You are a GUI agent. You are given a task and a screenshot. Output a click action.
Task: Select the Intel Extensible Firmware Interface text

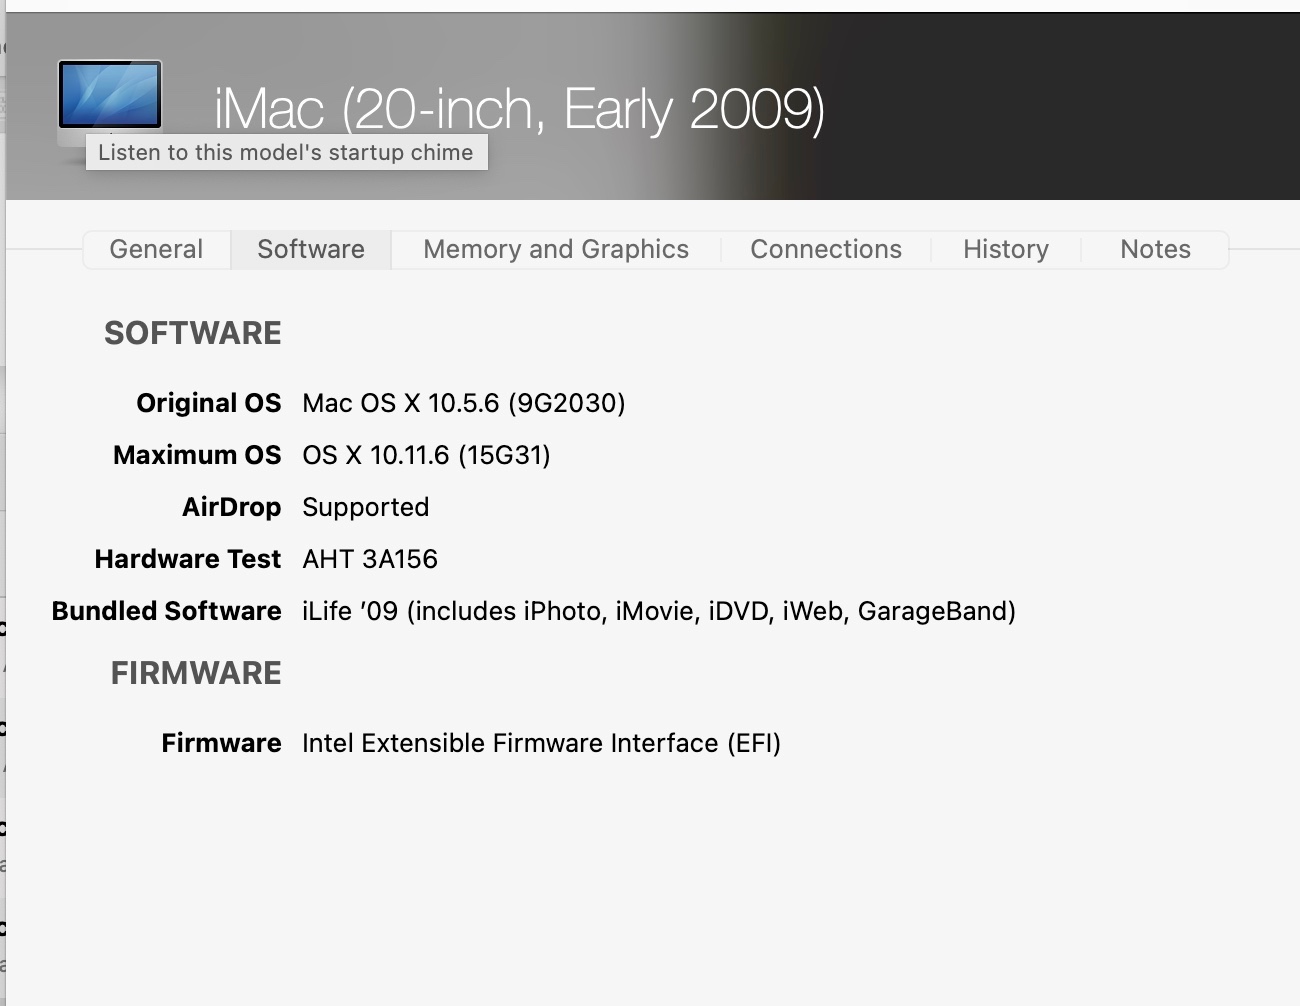pyautogui.click(x=541, y=743)
